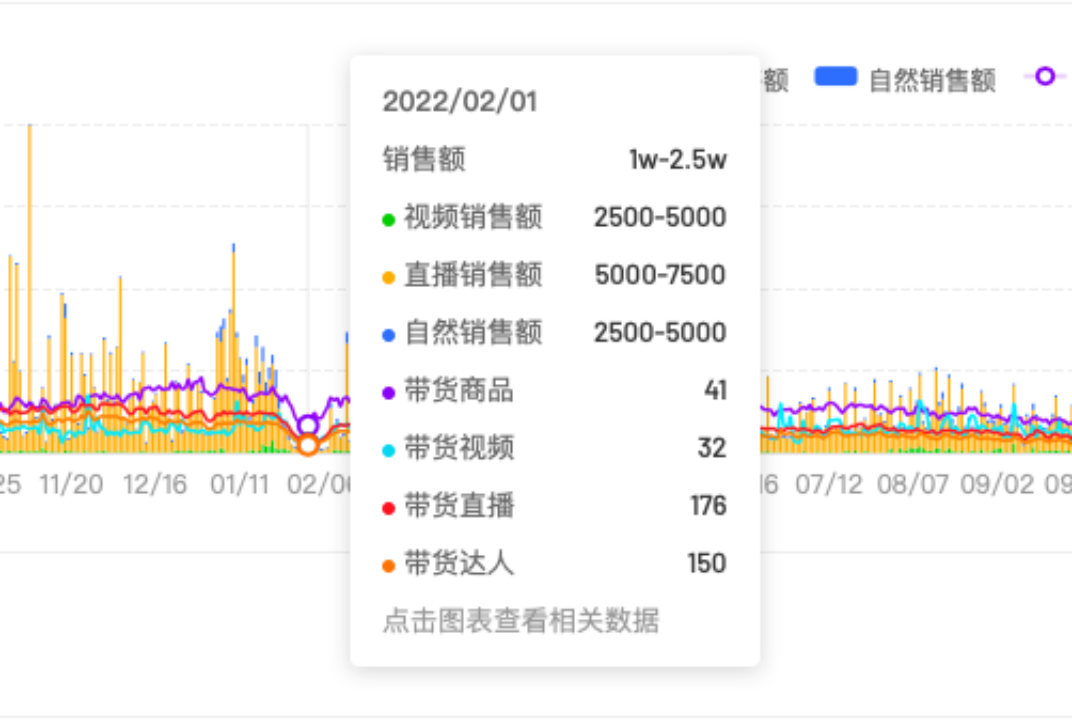Toggle the 自然销售额 legend label at top

[932, 81]
